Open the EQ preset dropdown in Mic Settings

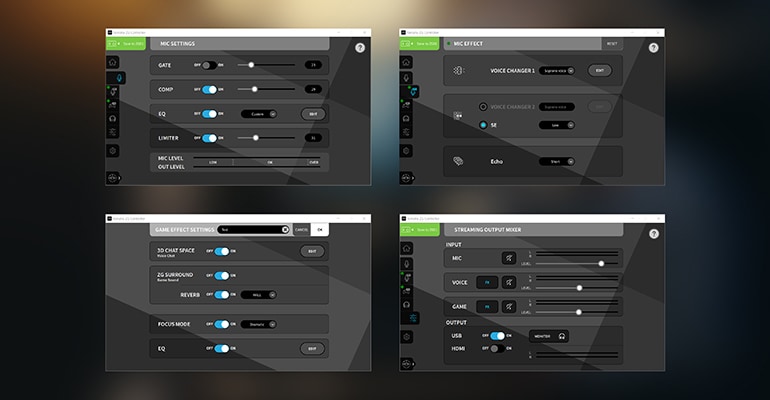(x=259, y=114)
